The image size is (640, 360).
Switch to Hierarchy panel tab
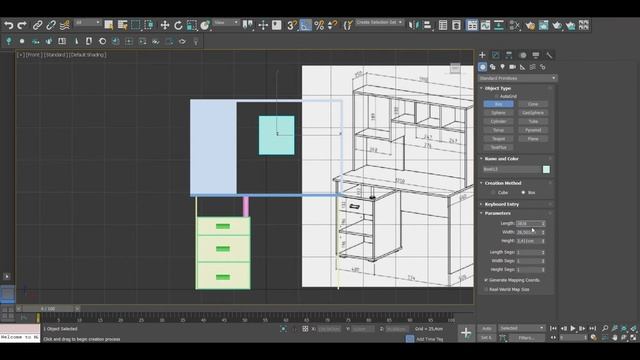[x=509, y=55]
